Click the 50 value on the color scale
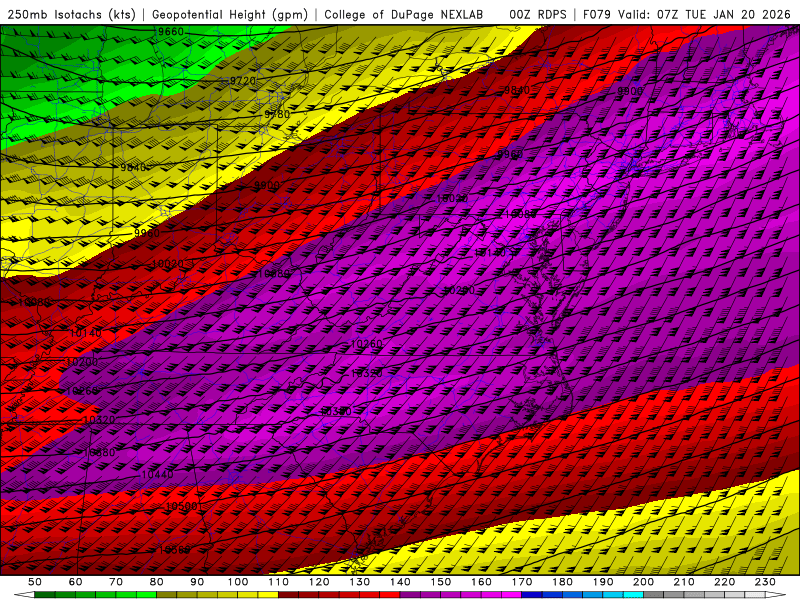Viewport: 800px width, 600px height. click(35, 582)
